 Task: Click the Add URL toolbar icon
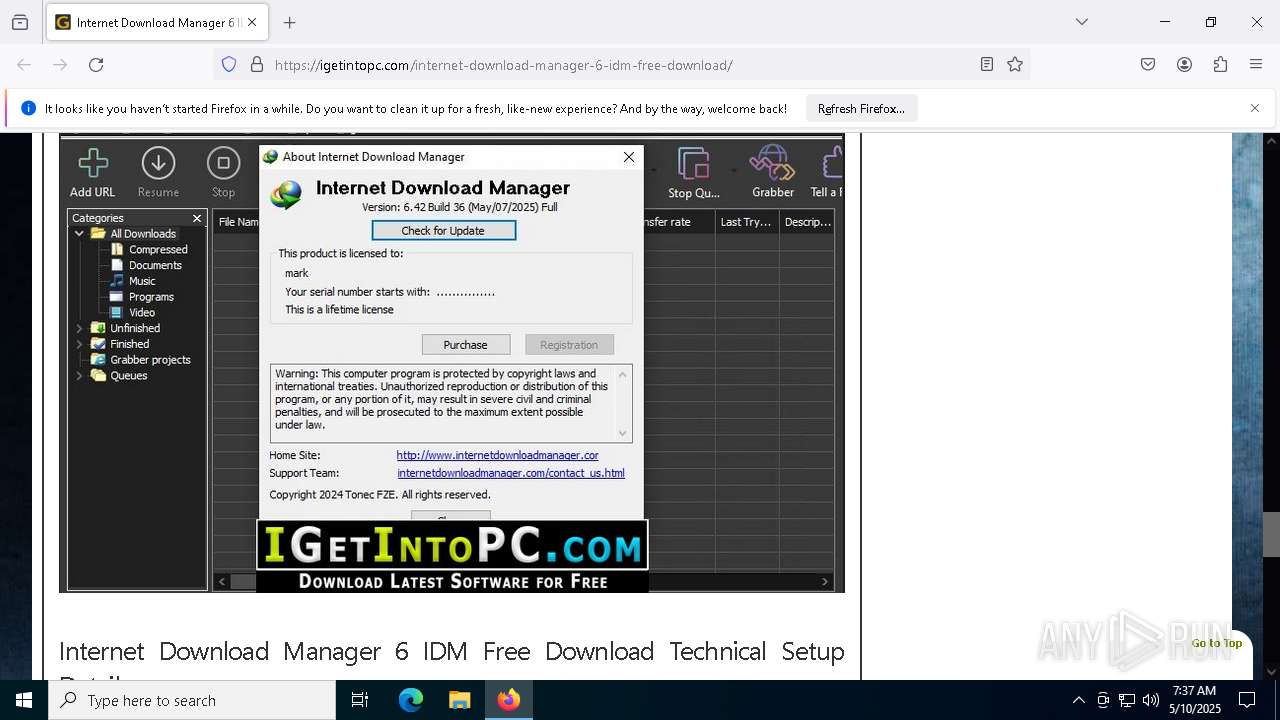coord(93,173)
